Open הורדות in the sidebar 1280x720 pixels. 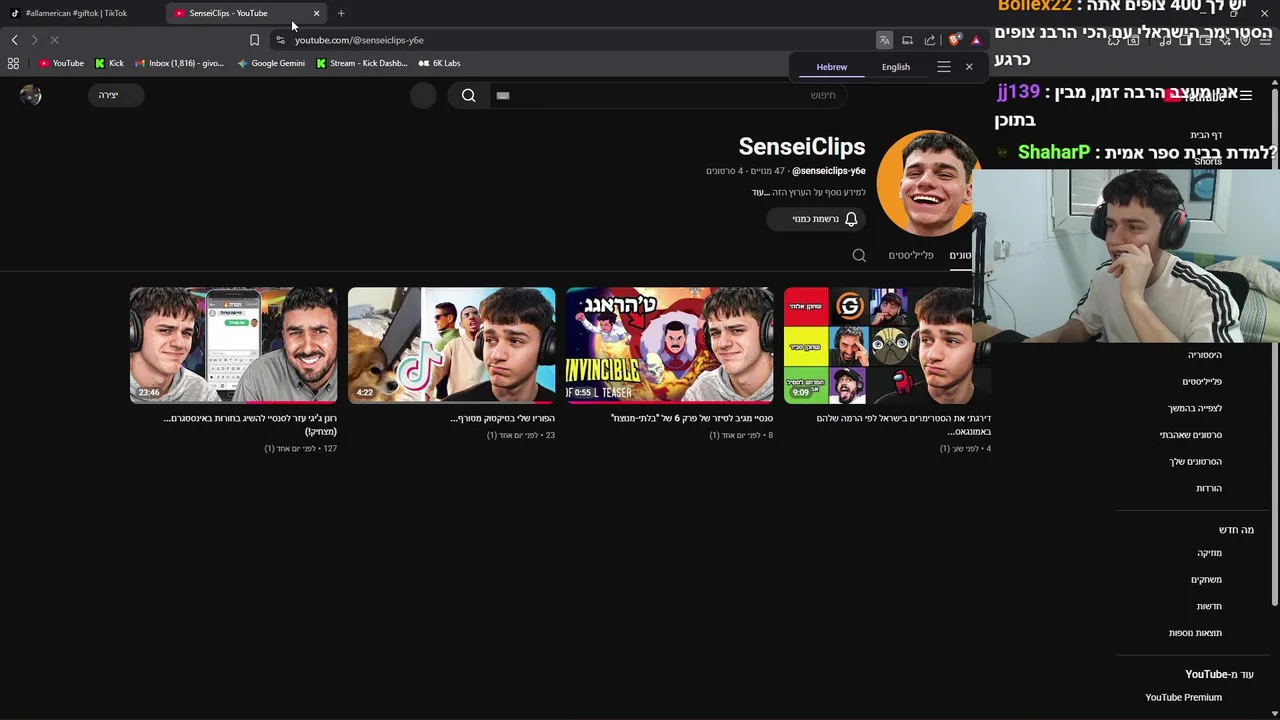click(x=1209, y=488)
